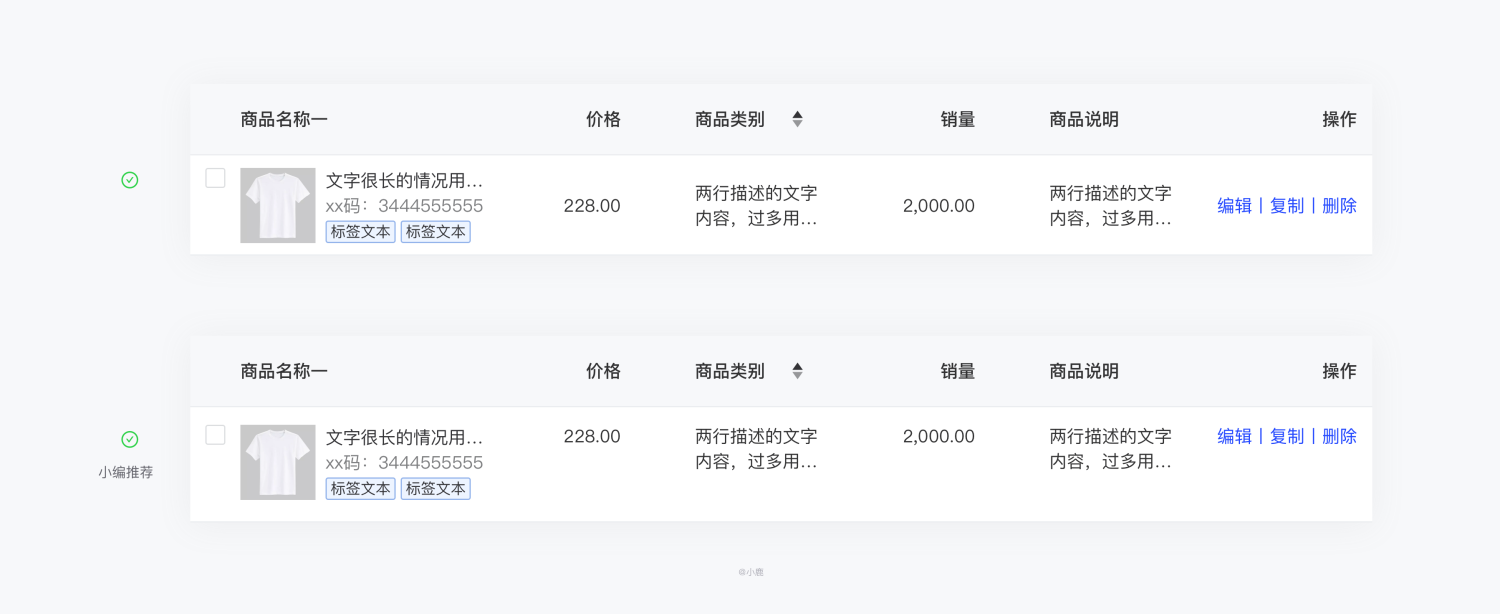The width and height of the screenshot is (1500, 614).
Task: Click the 小编推荐 label
Action: tap(126, 472)
